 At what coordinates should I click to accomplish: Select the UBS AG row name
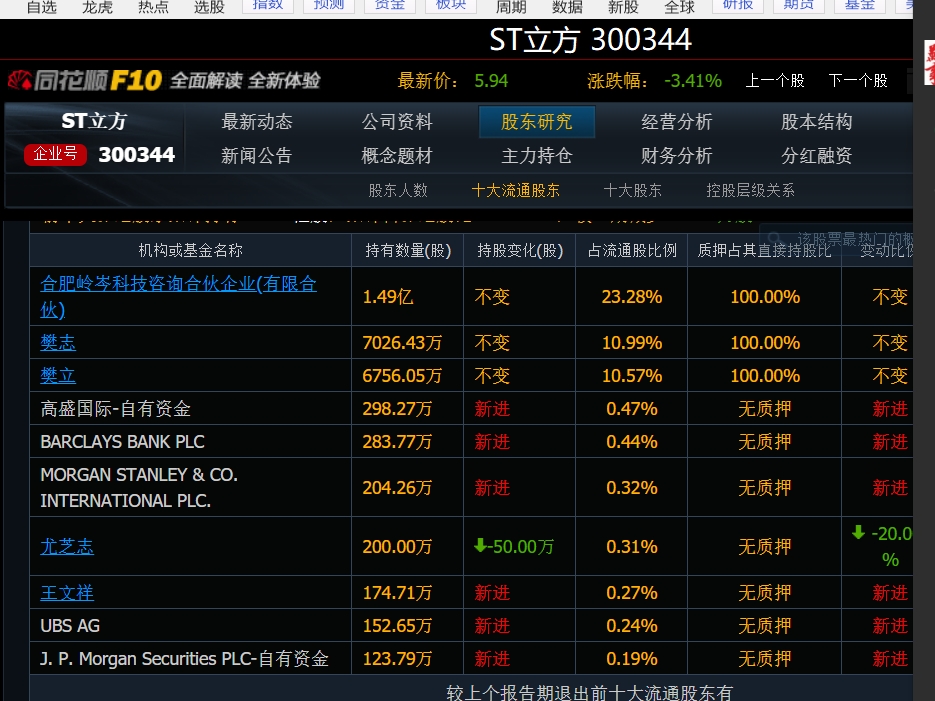(x=70, y=626)
